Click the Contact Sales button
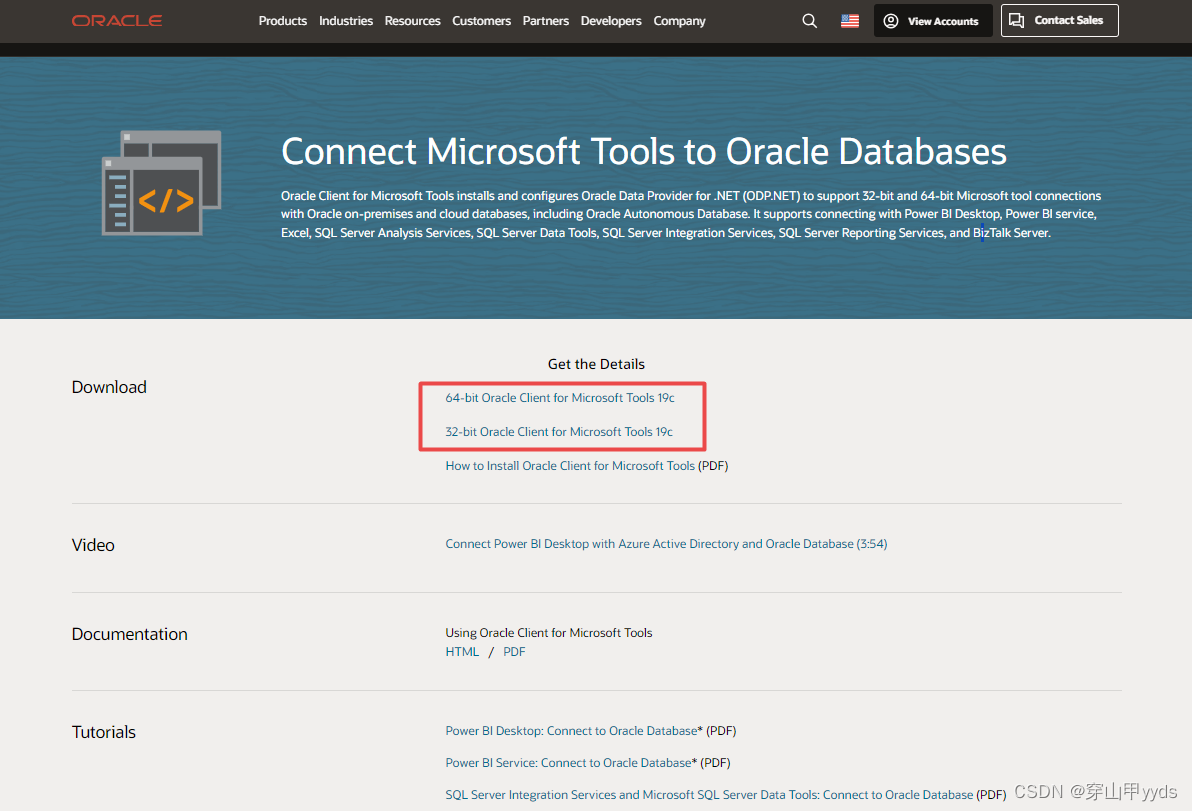The width and height of the screenshot is (1192, 811). 1060,21
